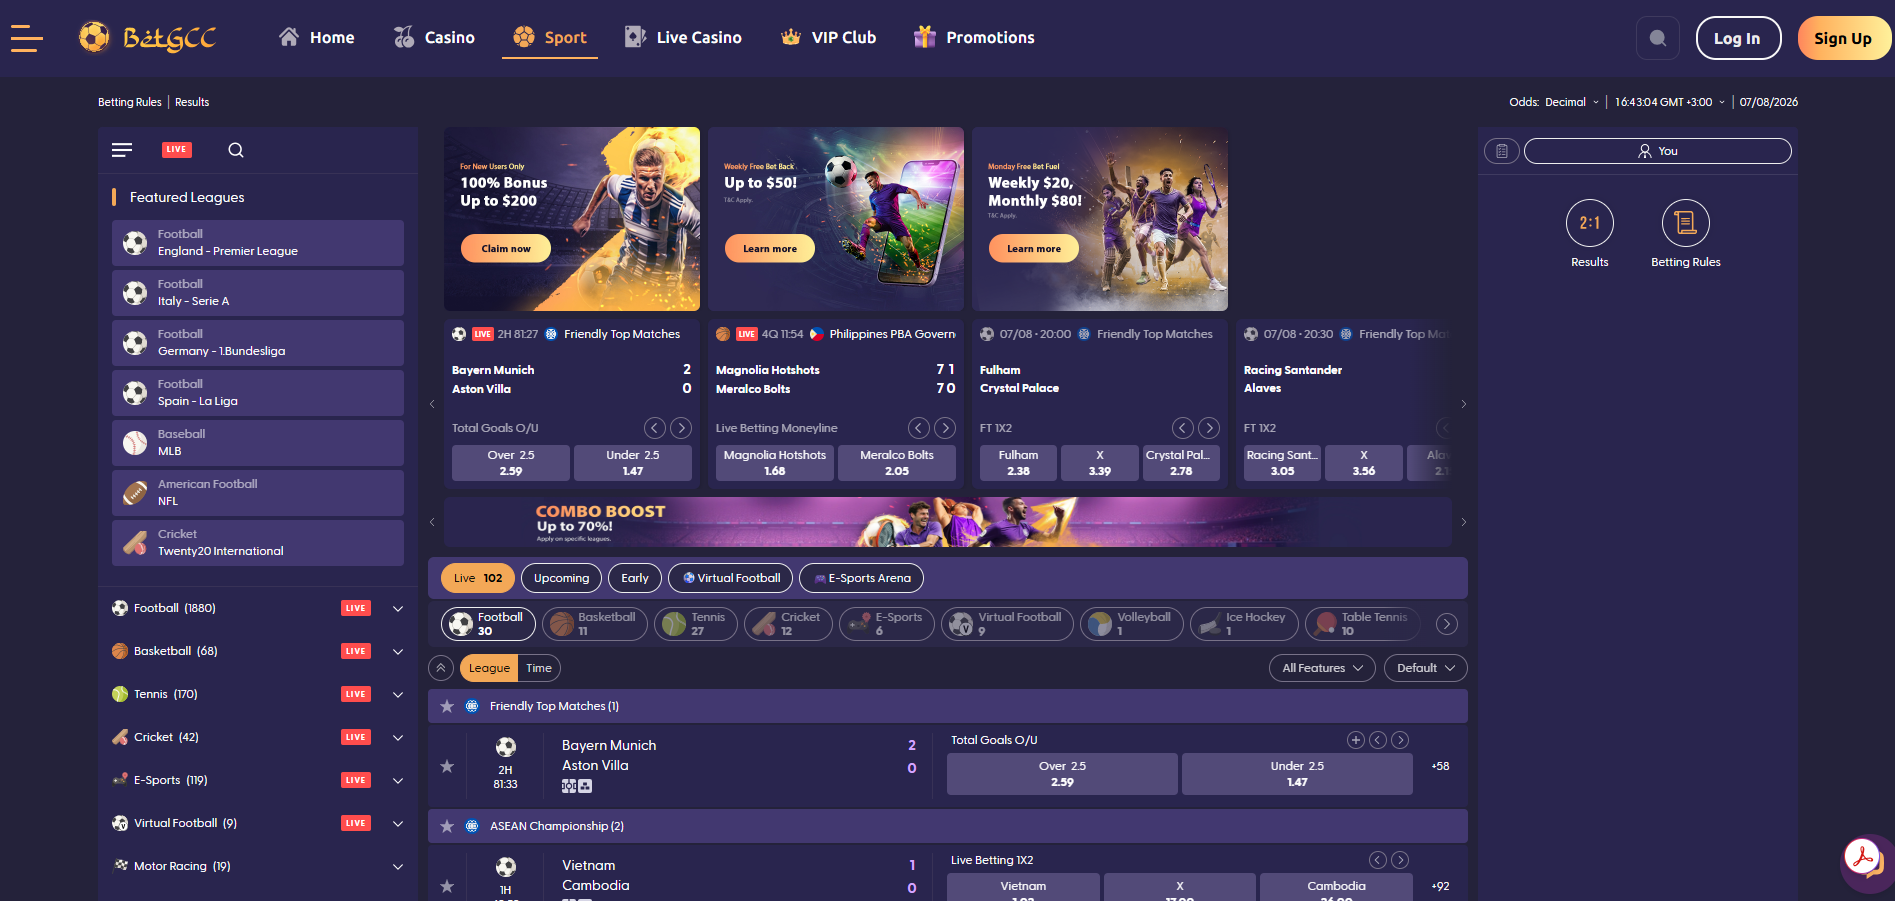
Task: Click the Log In button
Action: [x=1738, y=38]
